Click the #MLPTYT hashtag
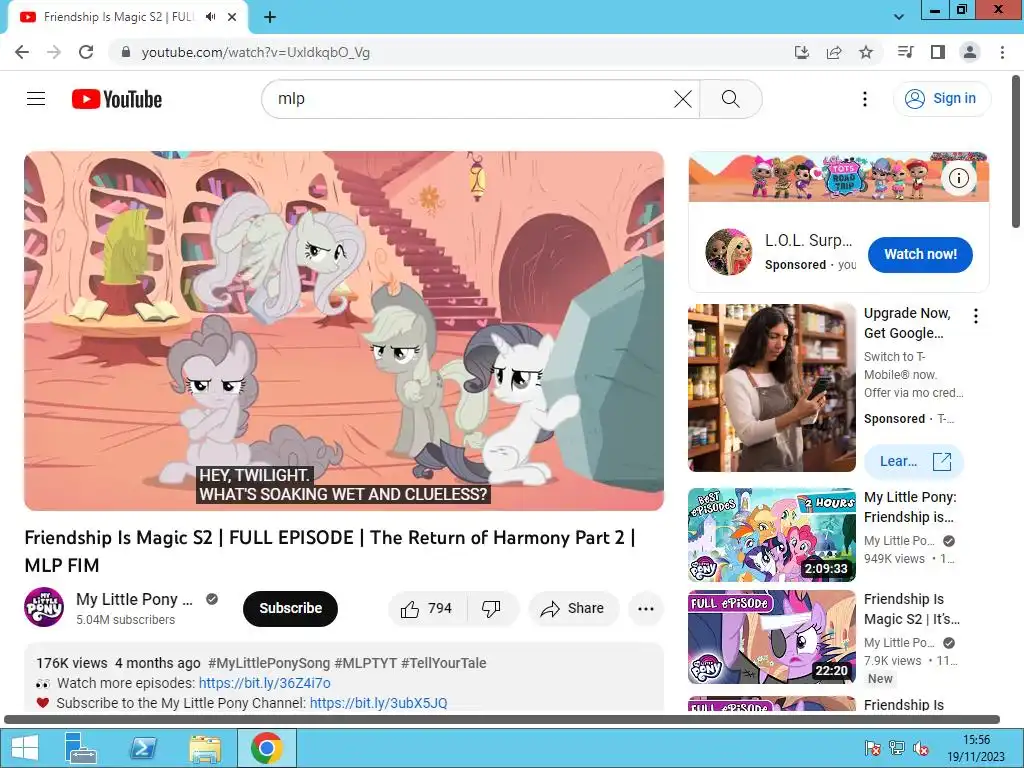Viewport: 1024px width, 768px height. click(366, 663)
